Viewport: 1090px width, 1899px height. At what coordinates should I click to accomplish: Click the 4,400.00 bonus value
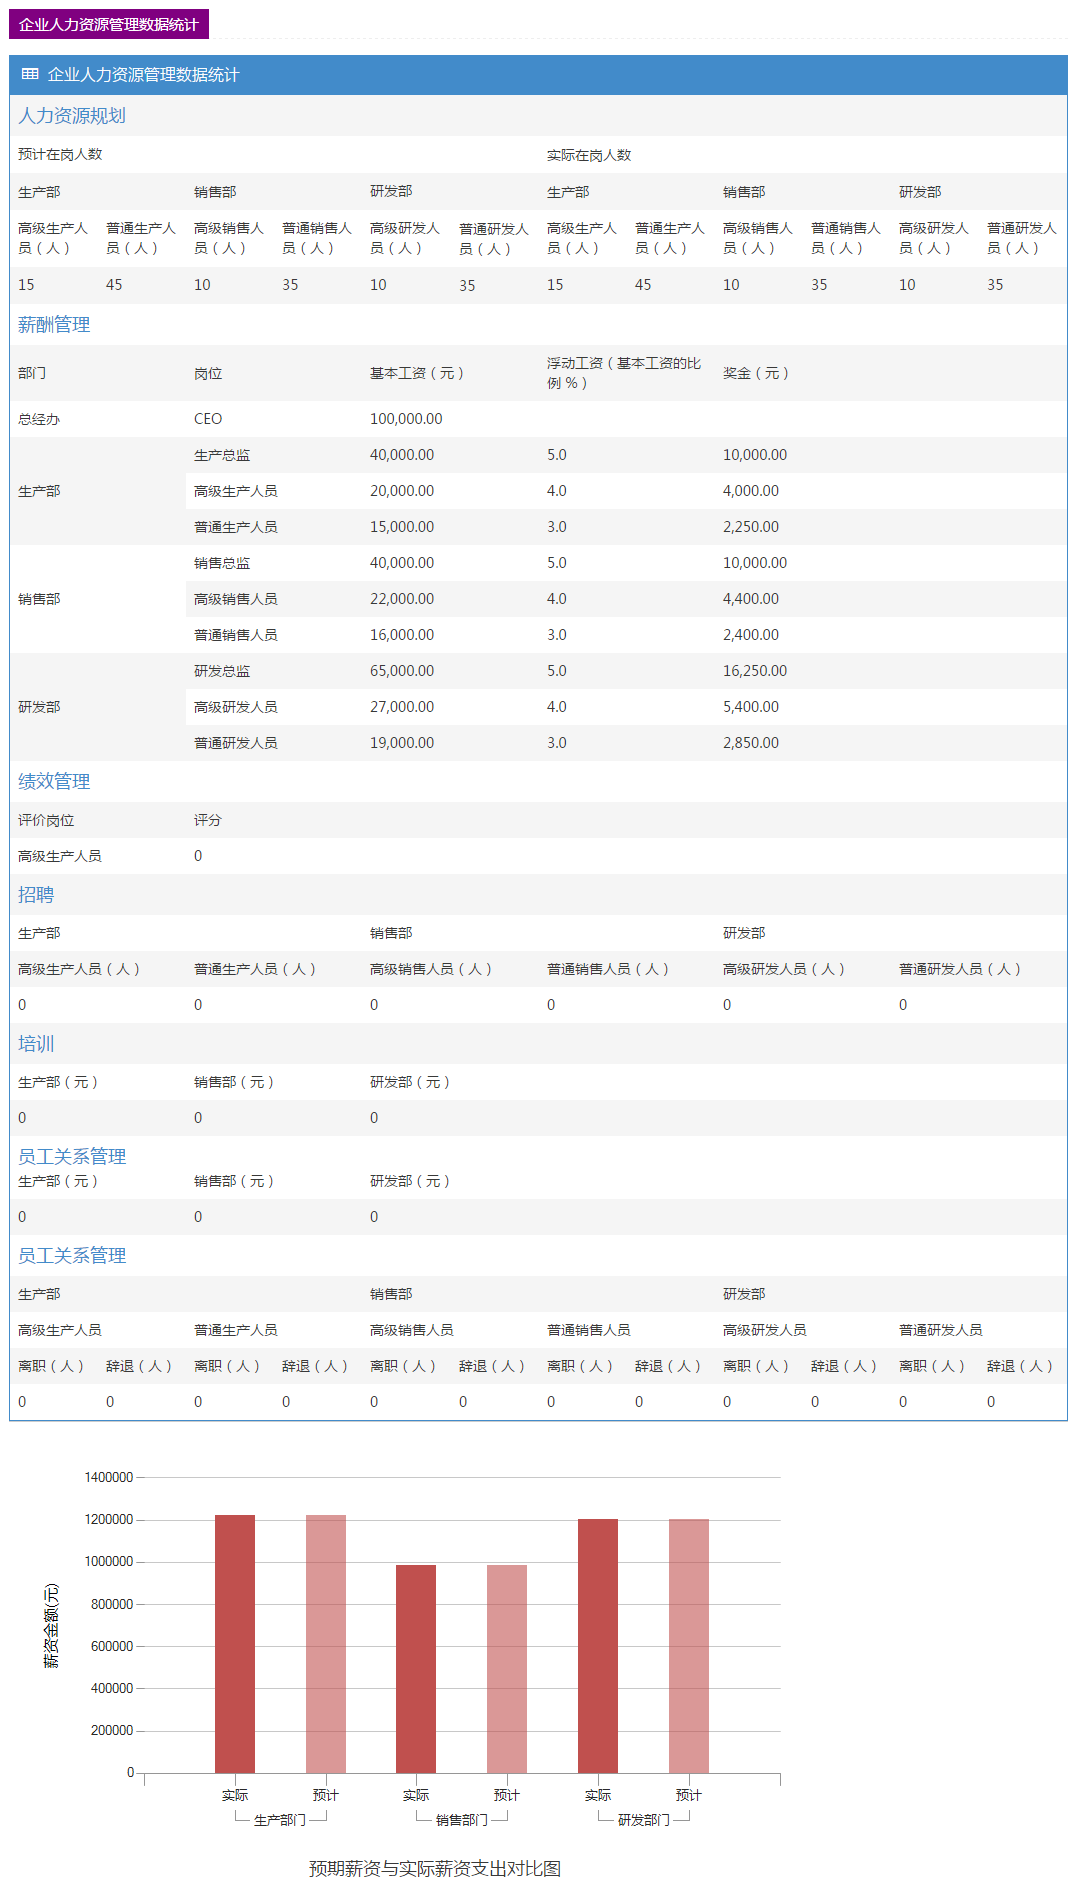click(751, 599)
